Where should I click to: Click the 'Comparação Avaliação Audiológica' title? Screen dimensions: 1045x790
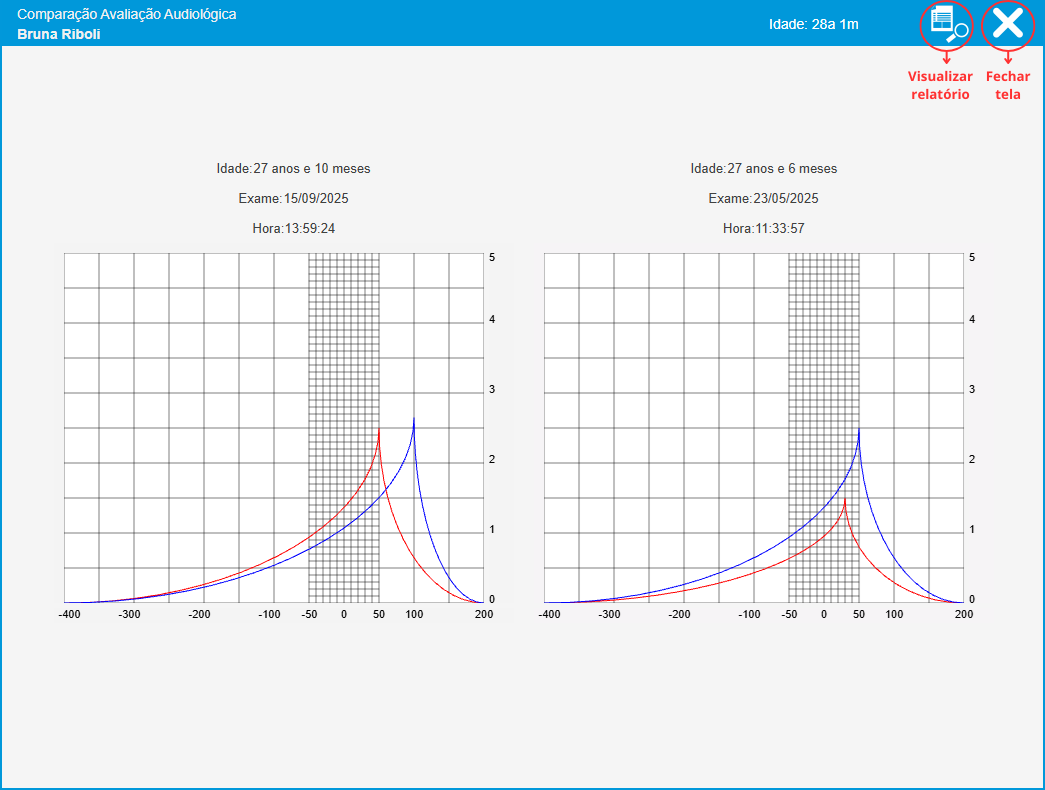pos(127,15)
